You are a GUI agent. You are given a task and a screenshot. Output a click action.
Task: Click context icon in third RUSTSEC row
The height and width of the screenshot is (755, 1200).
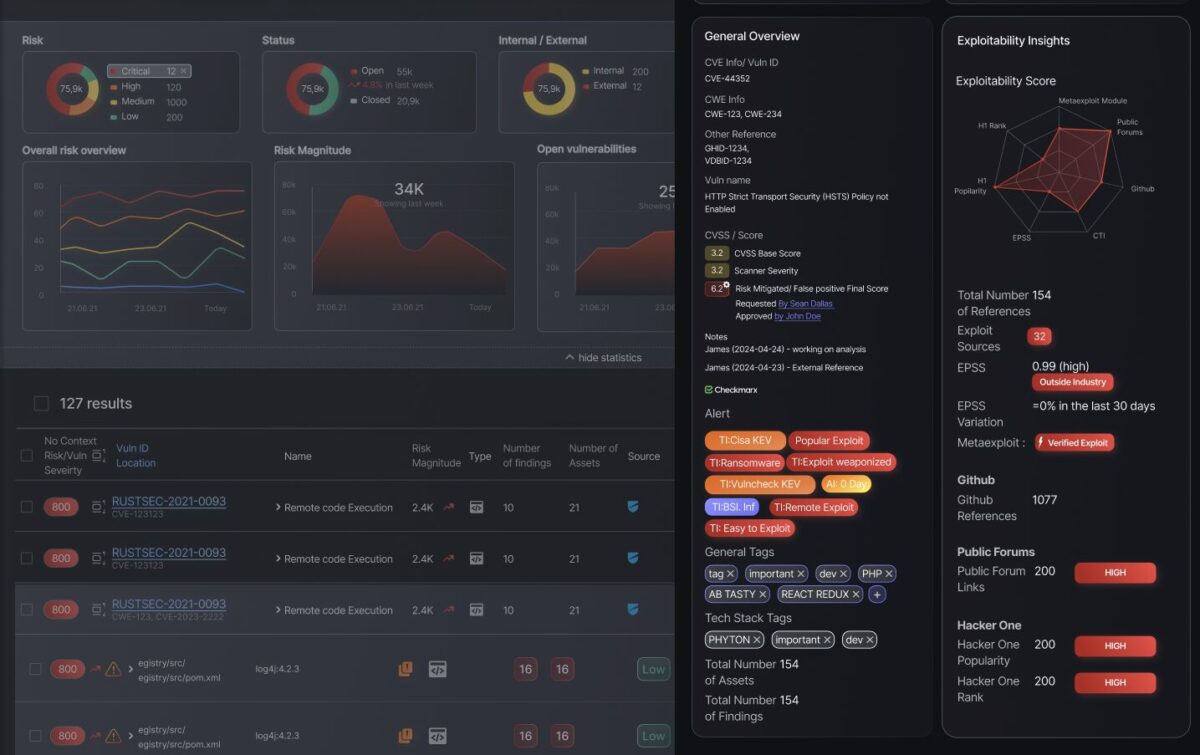[98, 610]
